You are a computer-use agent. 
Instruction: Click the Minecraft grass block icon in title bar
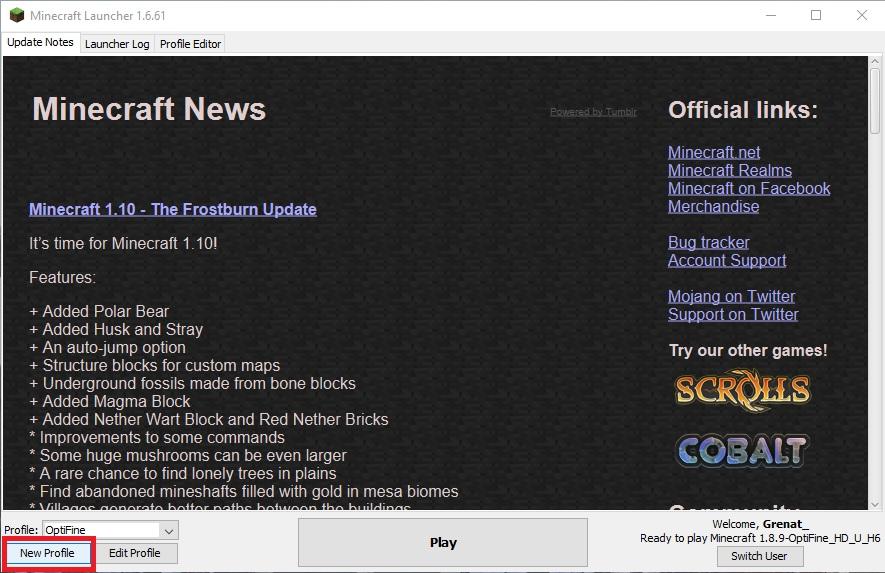click(x=17, y=15)
